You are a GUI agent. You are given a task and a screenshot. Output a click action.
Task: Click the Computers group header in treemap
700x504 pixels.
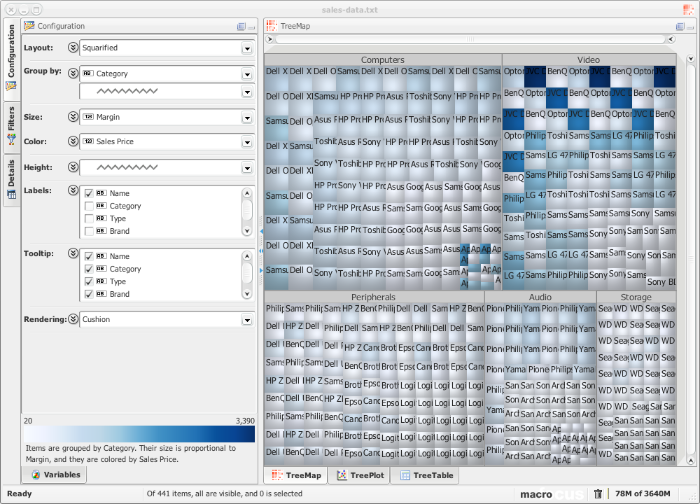[383, 60]
